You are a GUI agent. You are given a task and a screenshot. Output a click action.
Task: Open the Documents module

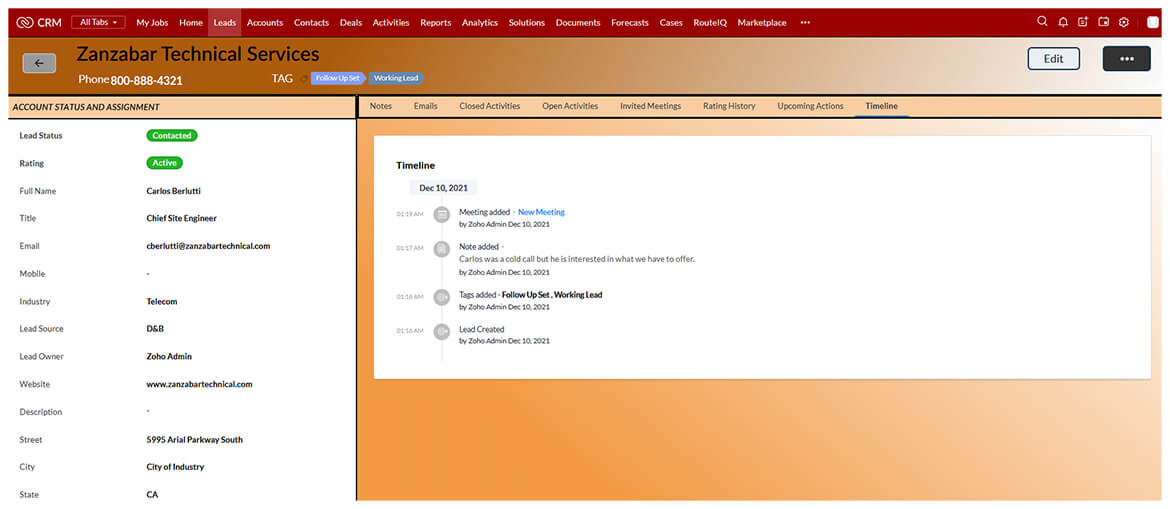pyautogui.click(x=578, y=22)
